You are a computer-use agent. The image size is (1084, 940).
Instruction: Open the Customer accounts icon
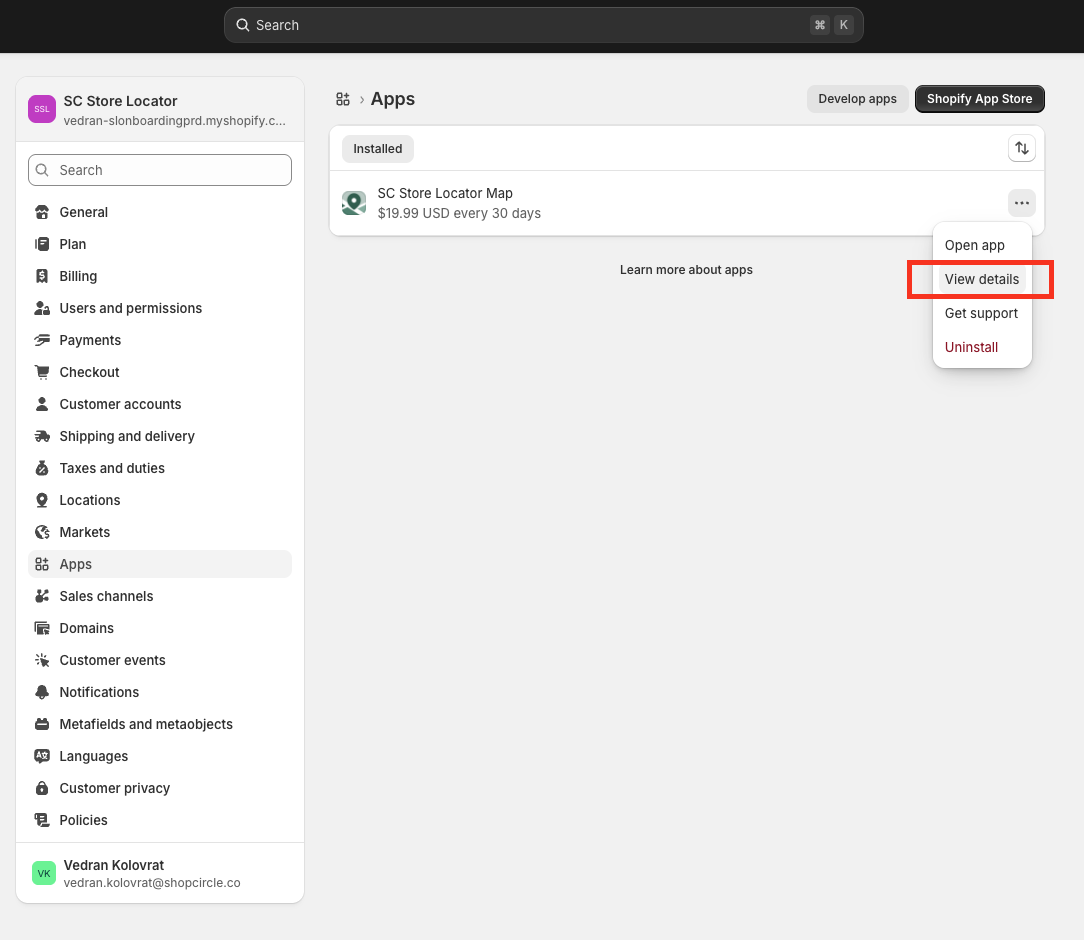(x=42, y=404)
